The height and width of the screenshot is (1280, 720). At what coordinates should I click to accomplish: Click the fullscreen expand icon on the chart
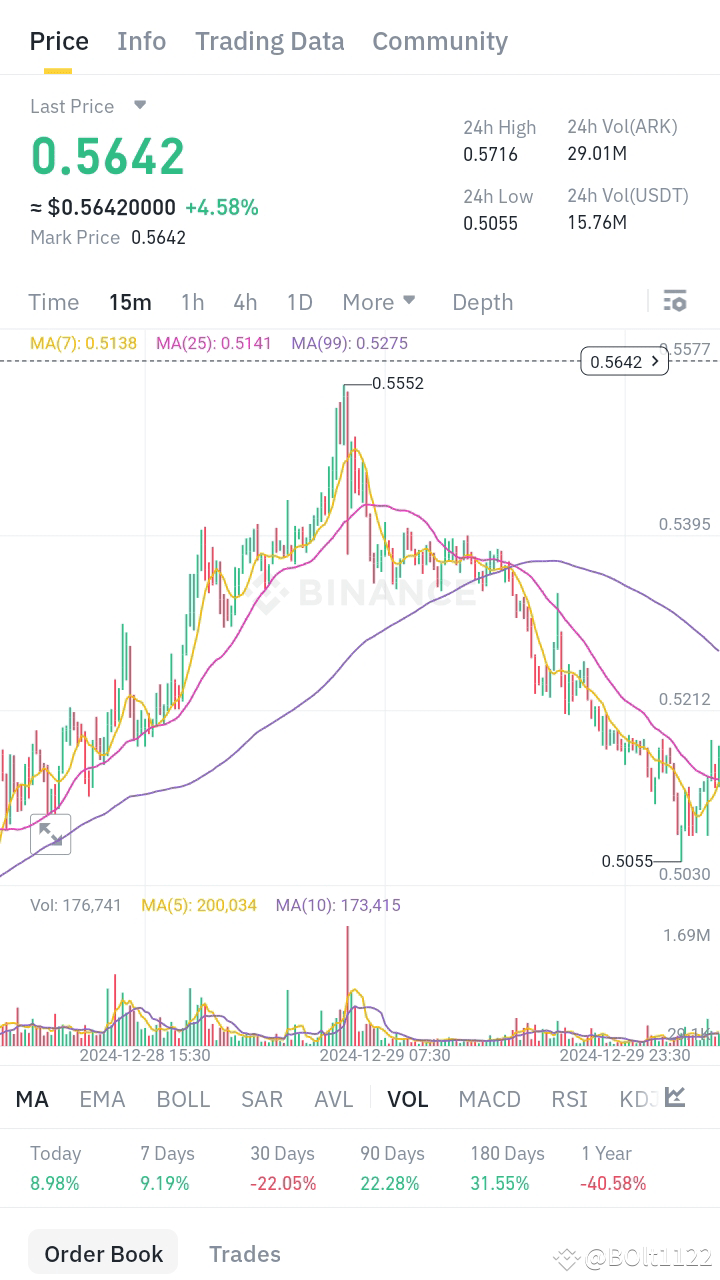point(51,835)
